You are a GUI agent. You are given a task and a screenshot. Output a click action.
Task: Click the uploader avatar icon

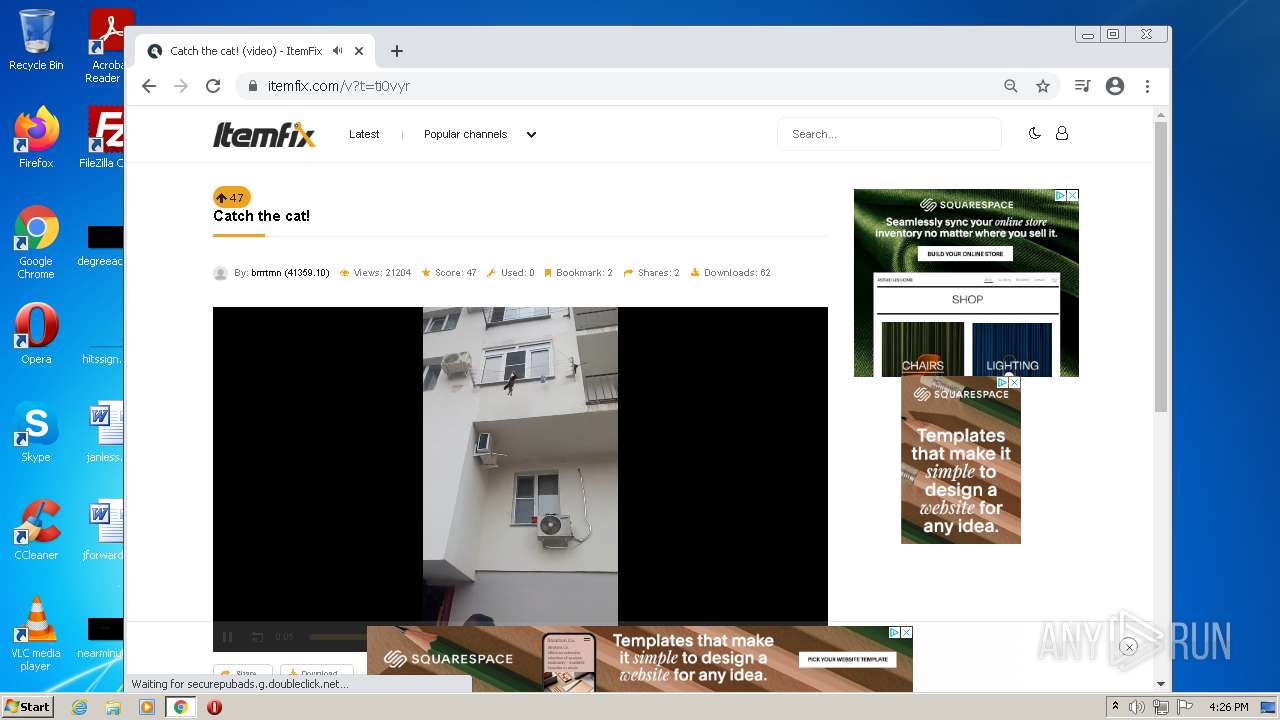tap(221, 273)
